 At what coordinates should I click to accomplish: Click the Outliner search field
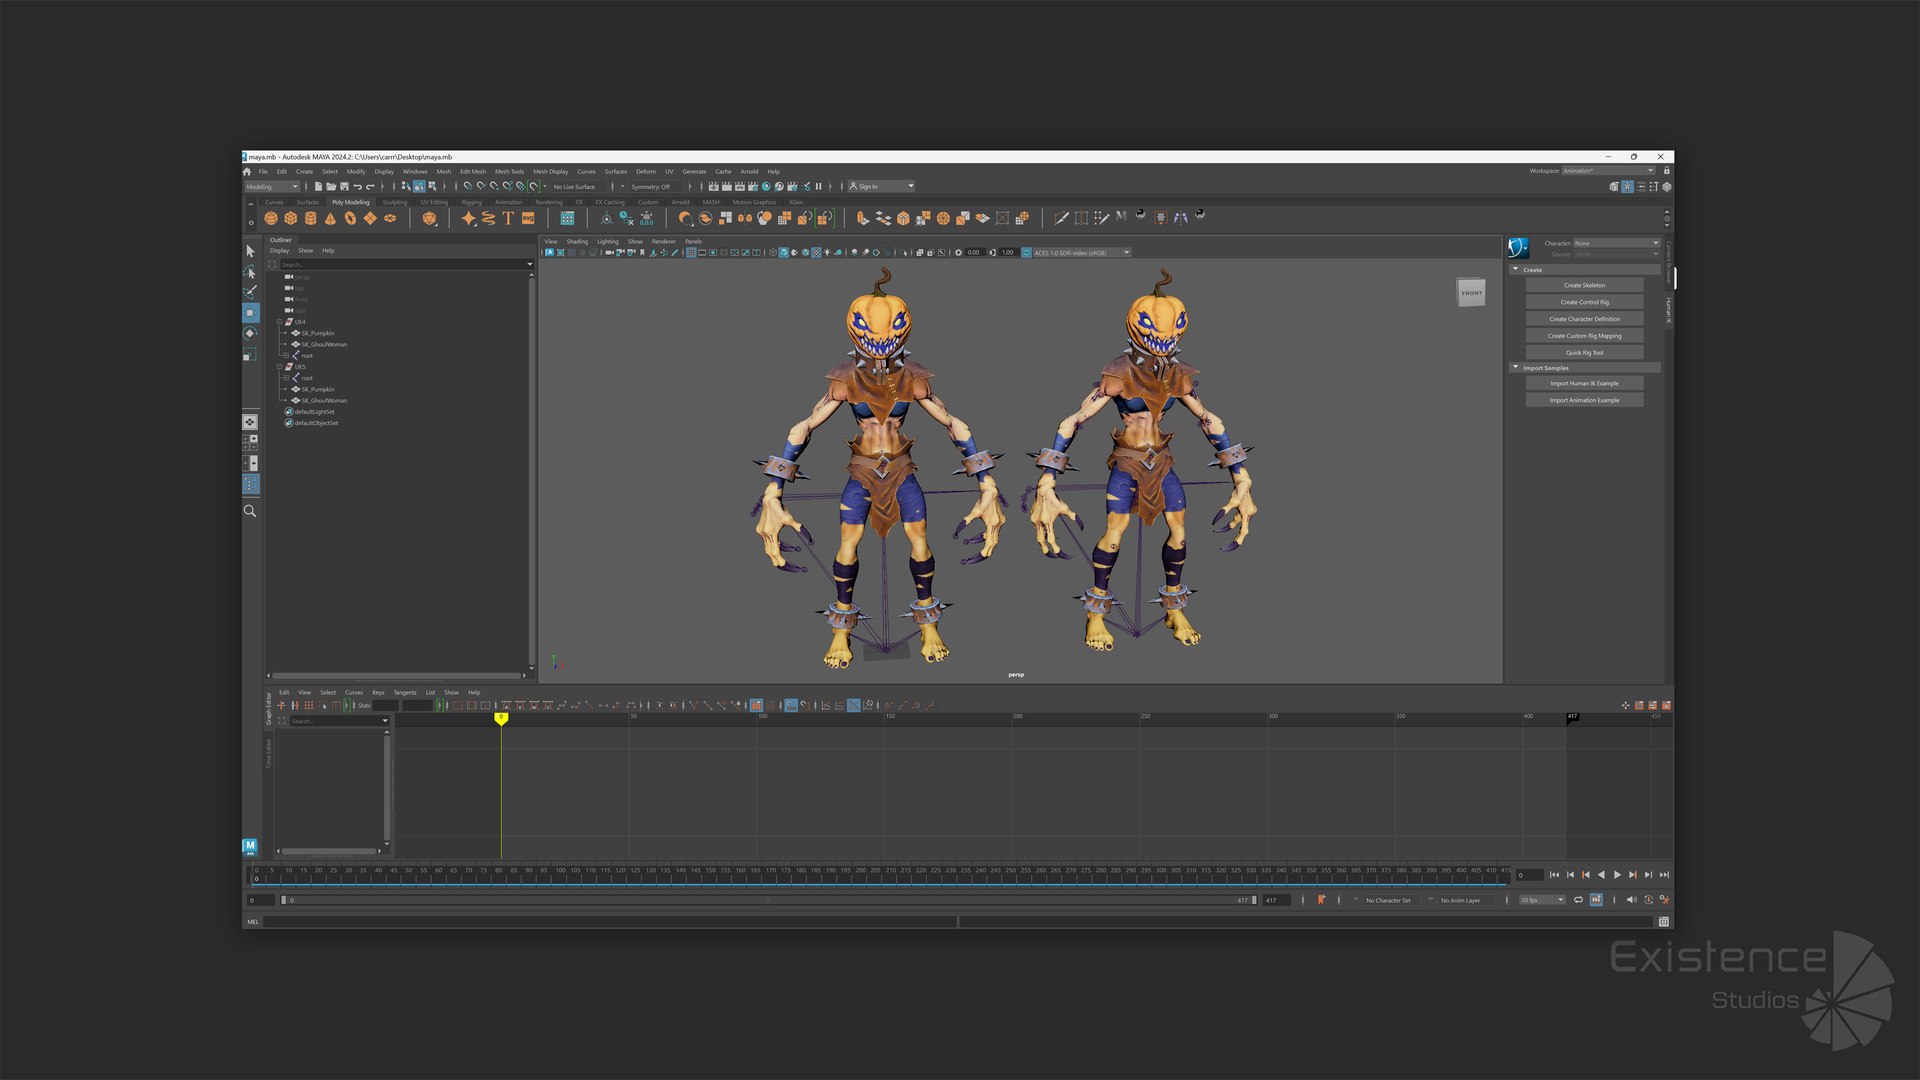tap(400, 265)
